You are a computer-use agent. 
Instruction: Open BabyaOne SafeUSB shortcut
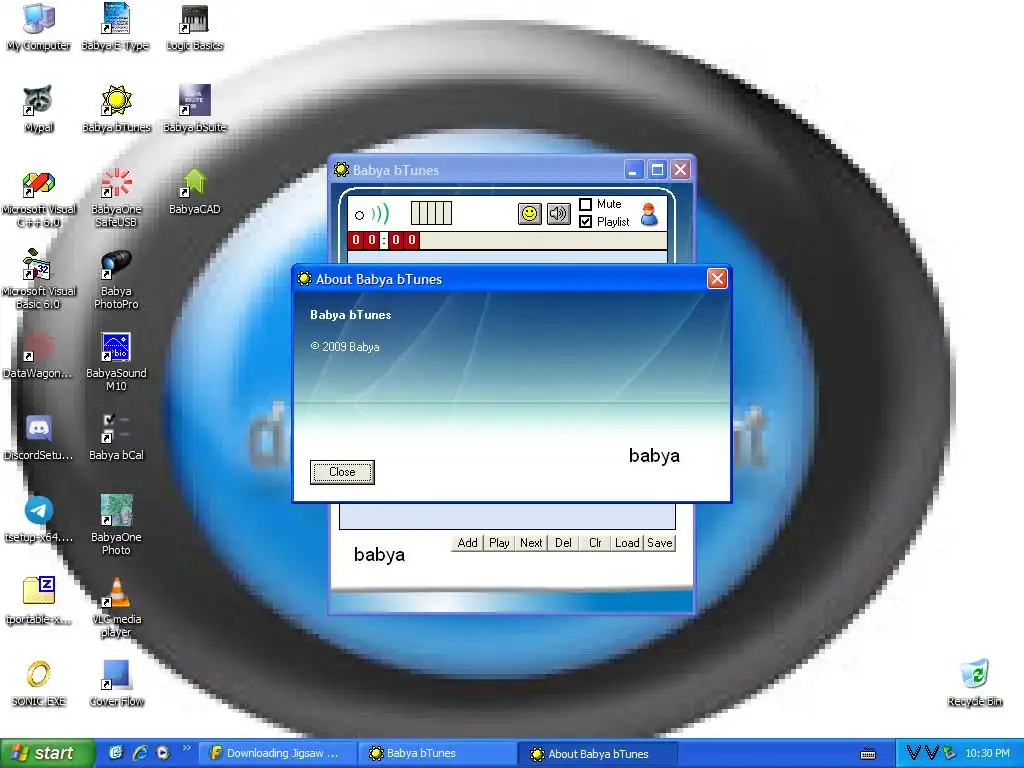(x=116, y=199)
